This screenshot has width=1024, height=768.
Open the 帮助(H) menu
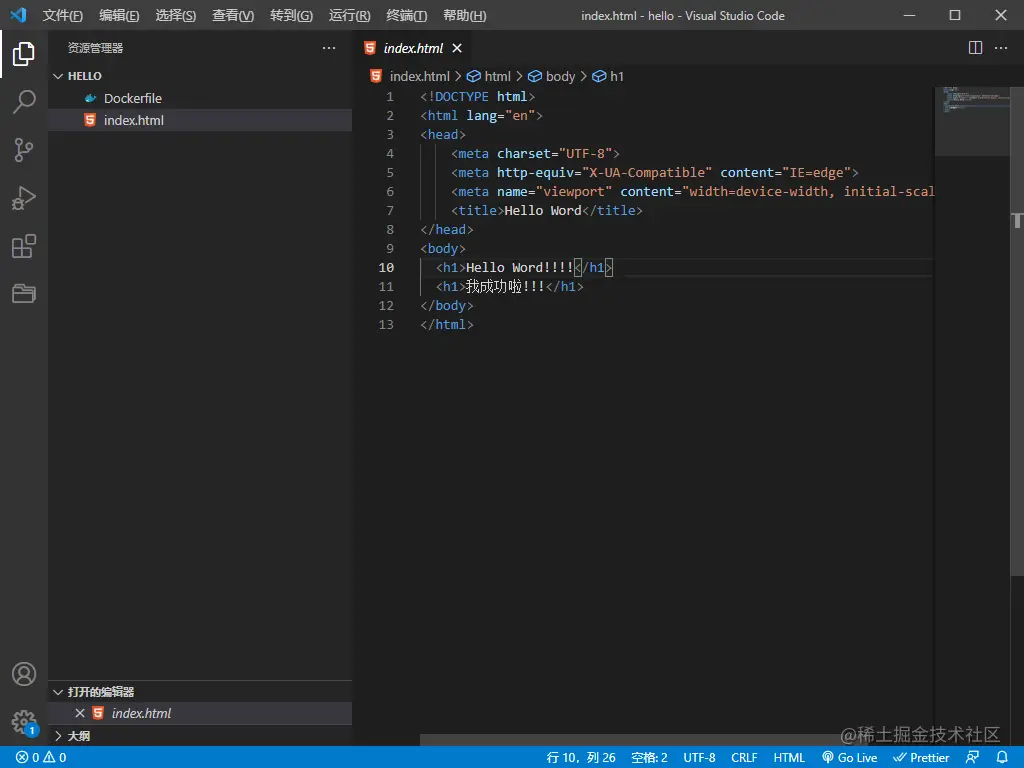pos(464,16)
